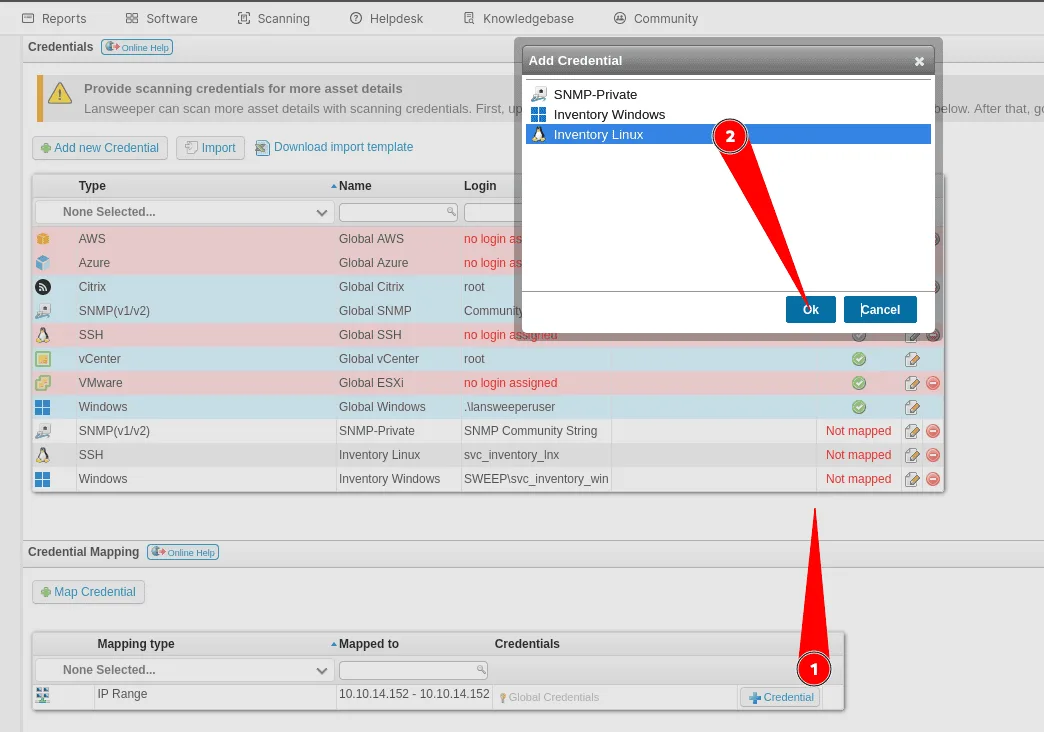
Task: Edit the Global ESXi credential
Action: click(912, 384)
